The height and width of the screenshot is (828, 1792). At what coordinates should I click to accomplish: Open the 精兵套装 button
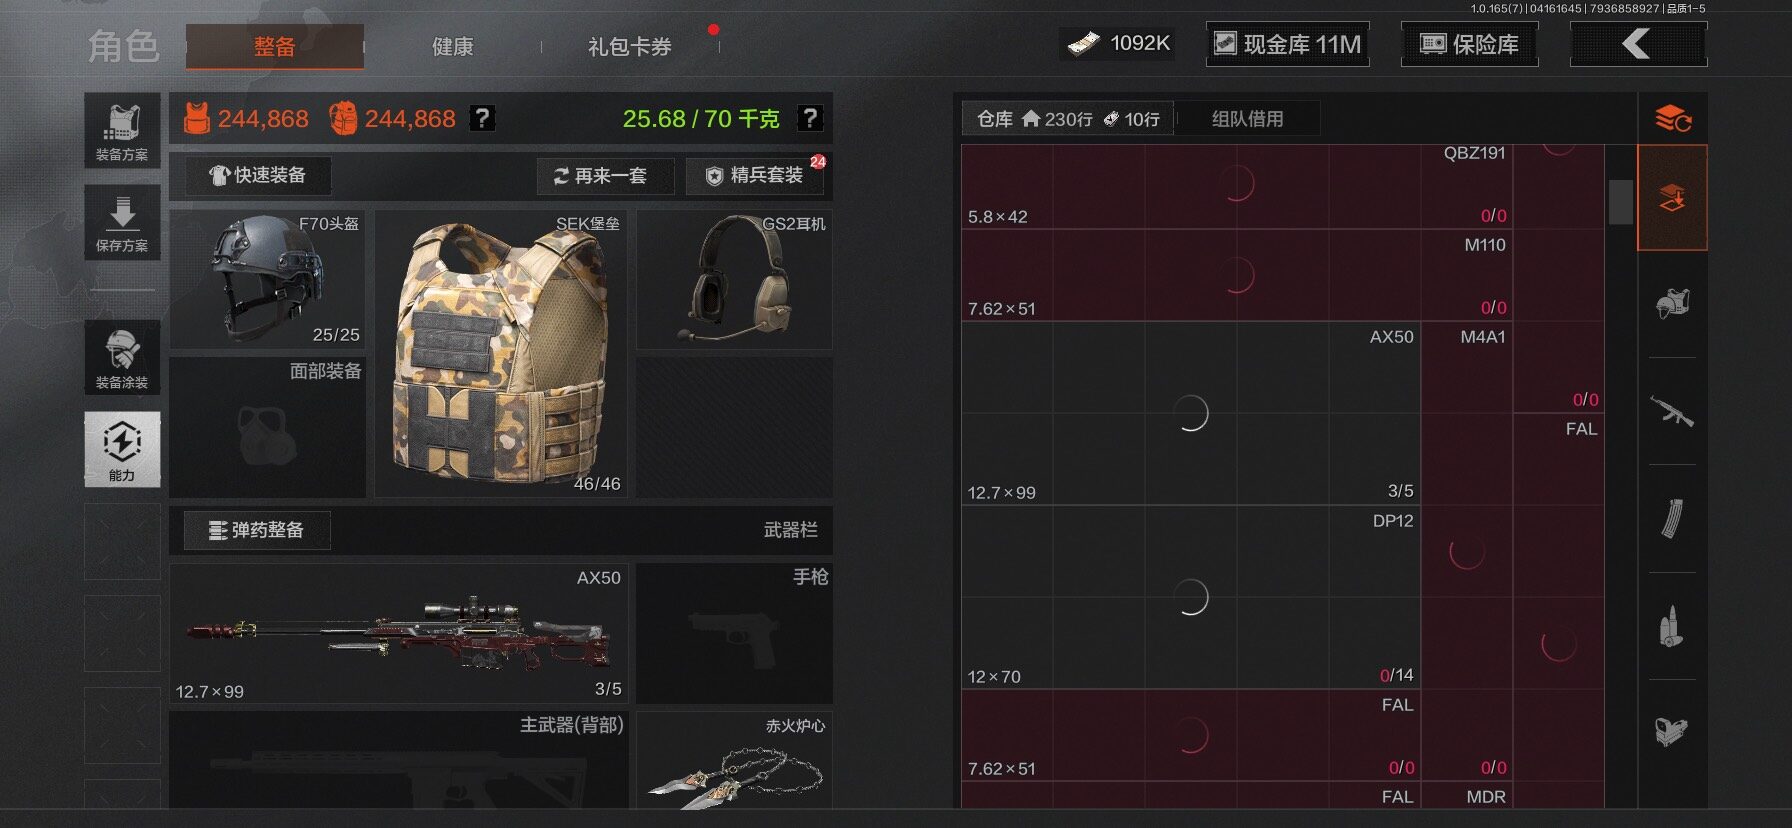tap(757, 176)
